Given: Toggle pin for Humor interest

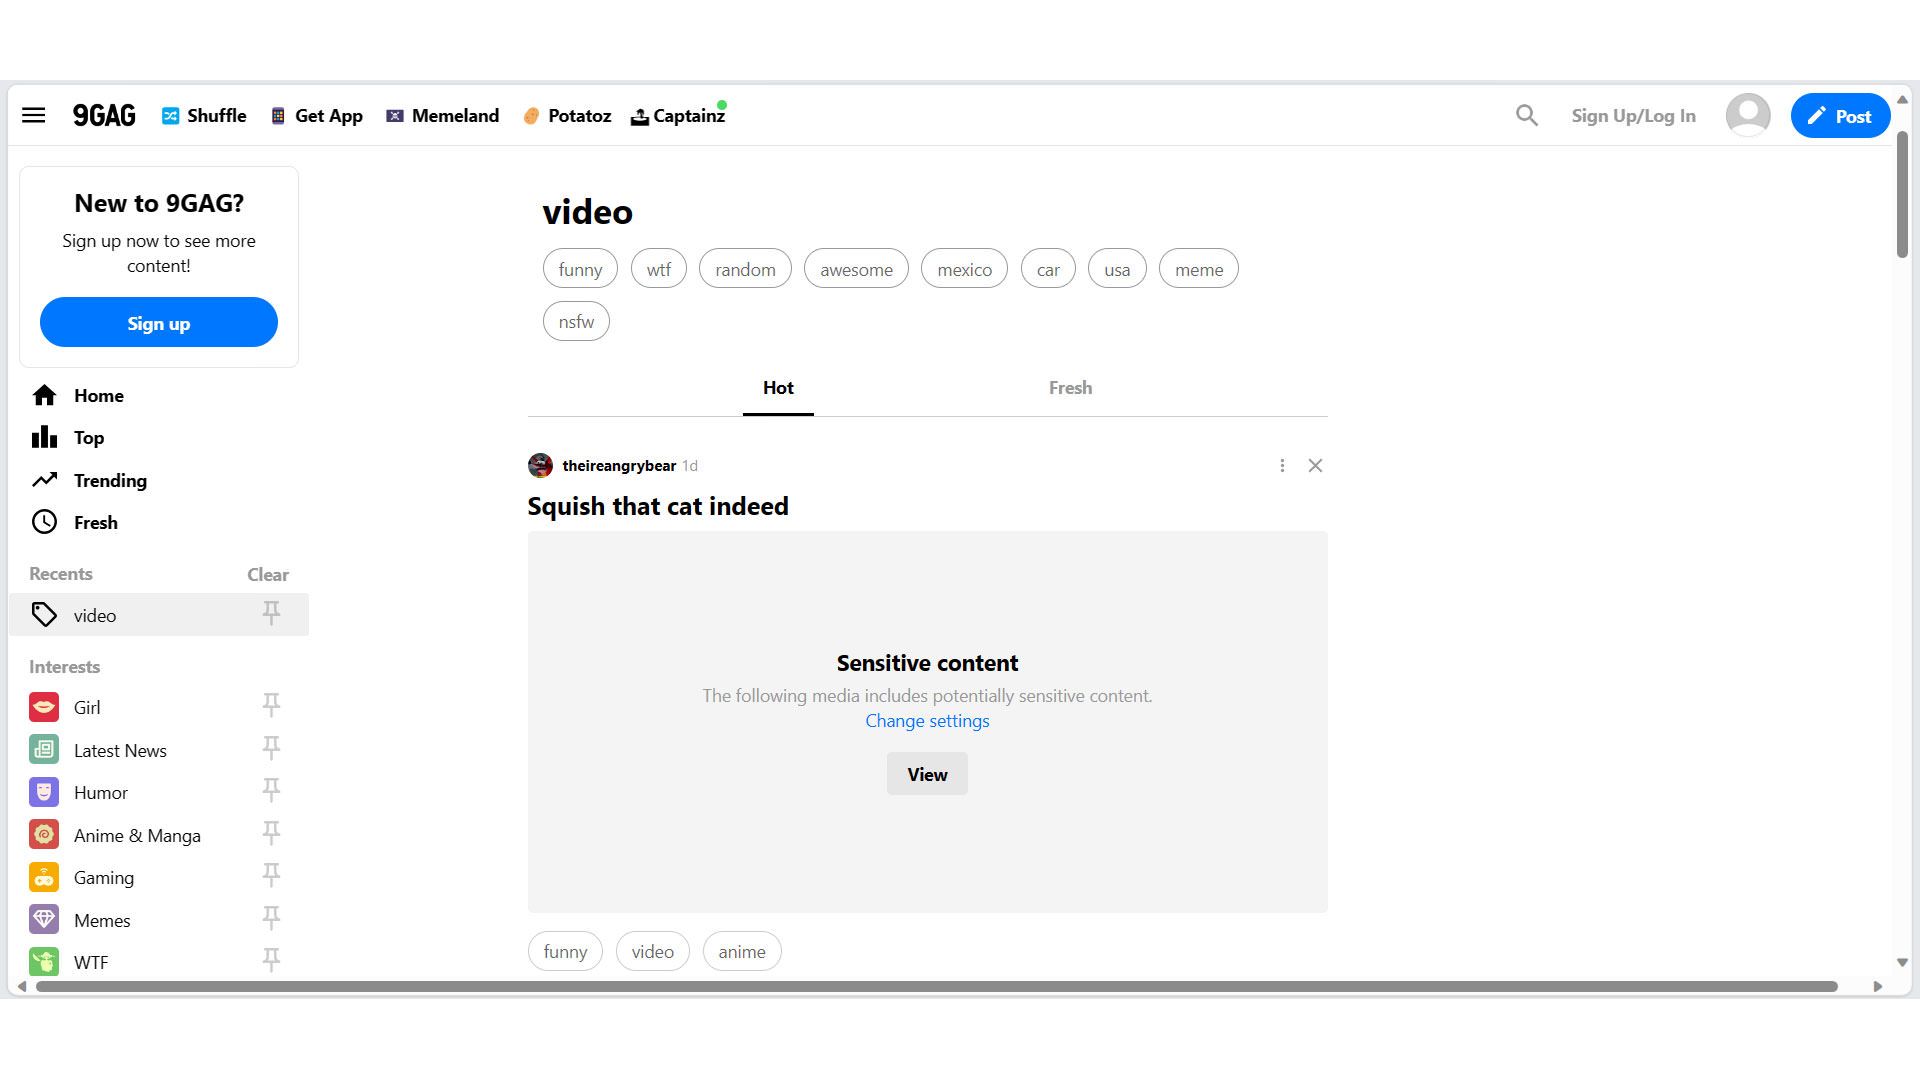Looking at the screenshot, I should coord(271,791).
